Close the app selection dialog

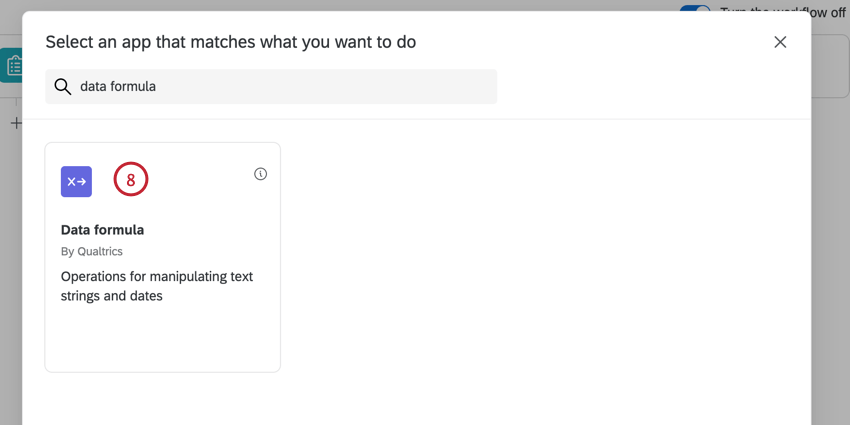point(780,42)
